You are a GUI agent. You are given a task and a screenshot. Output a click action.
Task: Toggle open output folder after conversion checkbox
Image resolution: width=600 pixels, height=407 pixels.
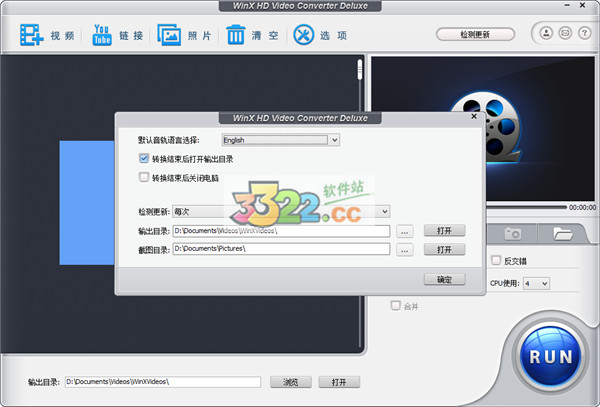coord(144,158)
